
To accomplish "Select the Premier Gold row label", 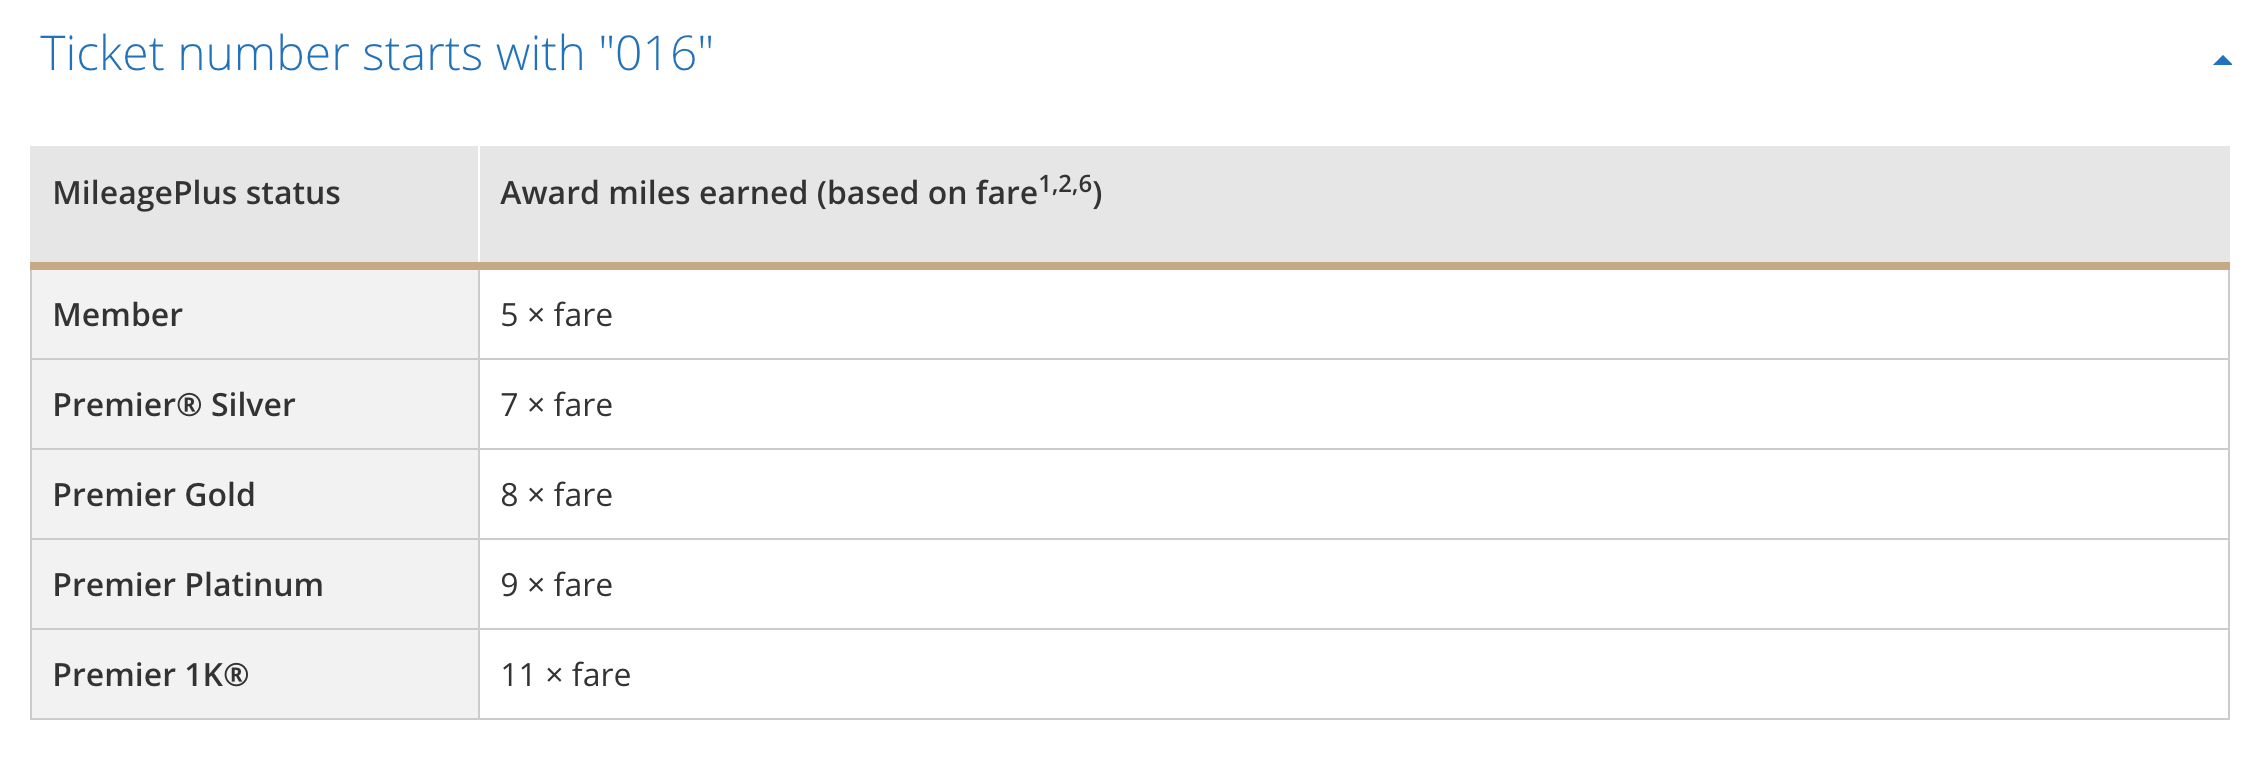I will (154, 495).
